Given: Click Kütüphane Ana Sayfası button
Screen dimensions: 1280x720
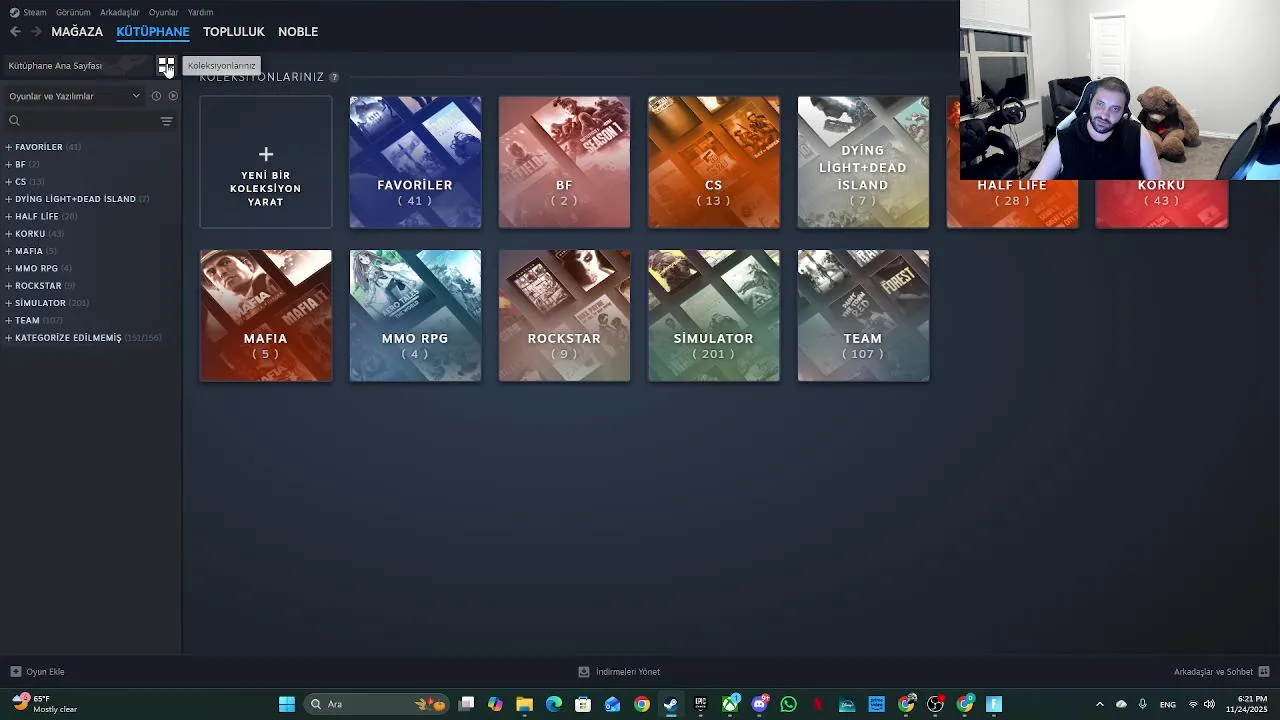Looking at the screenshot, I should tap(78, 66).
